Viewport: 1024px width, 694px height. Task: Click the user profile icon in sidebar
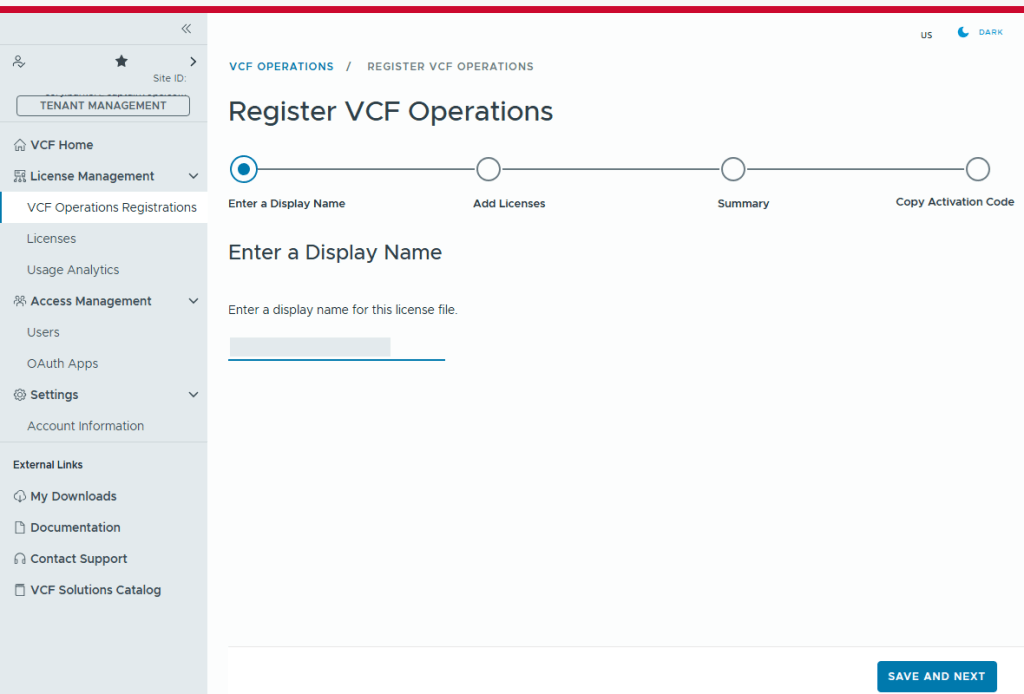point(19,62)
